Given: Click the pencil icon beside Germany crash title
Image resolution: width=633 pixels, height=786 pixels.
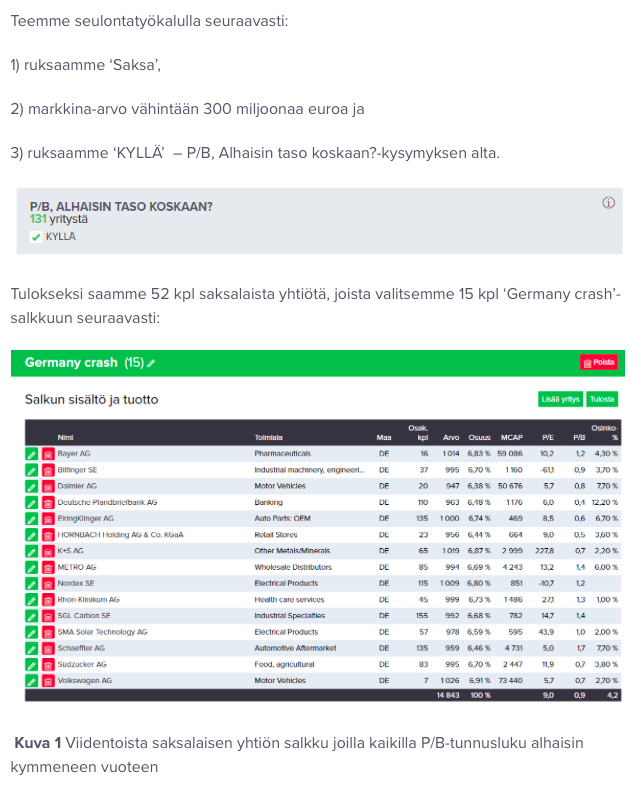Looking at the screenshot, I should point(152,363).
